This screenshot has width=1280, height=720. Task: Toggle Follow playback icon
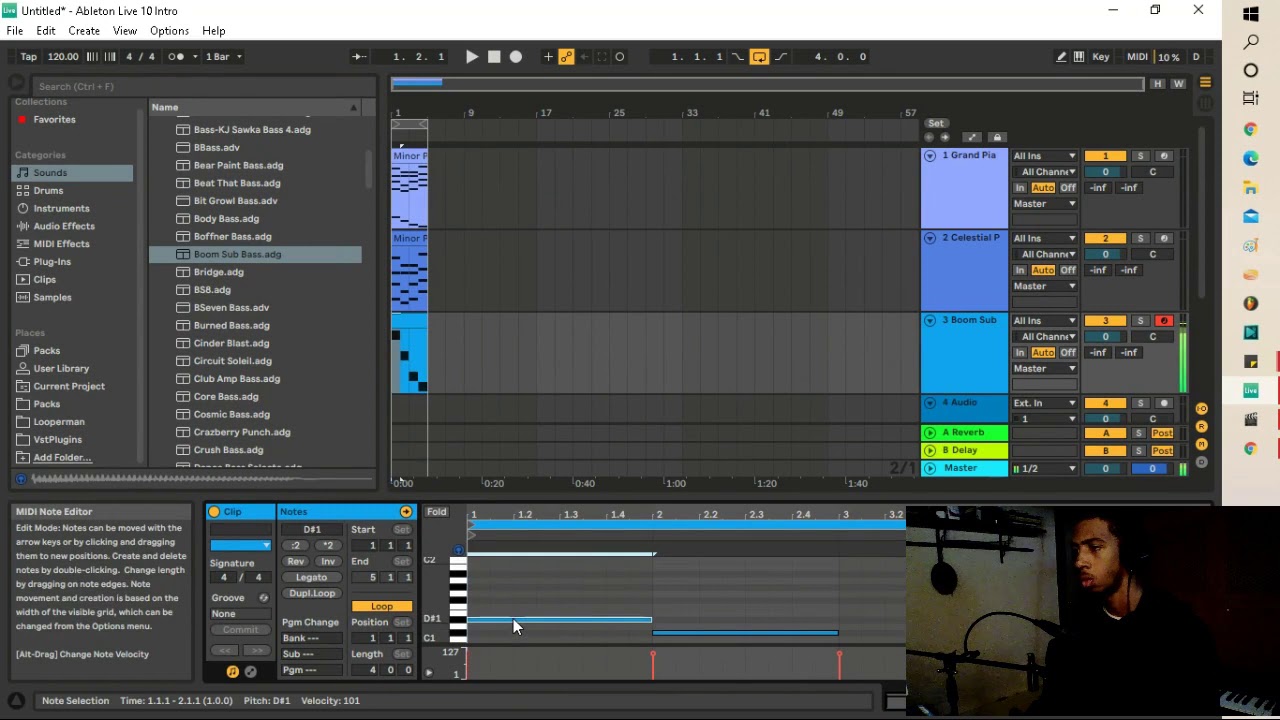tap(359, 57)
